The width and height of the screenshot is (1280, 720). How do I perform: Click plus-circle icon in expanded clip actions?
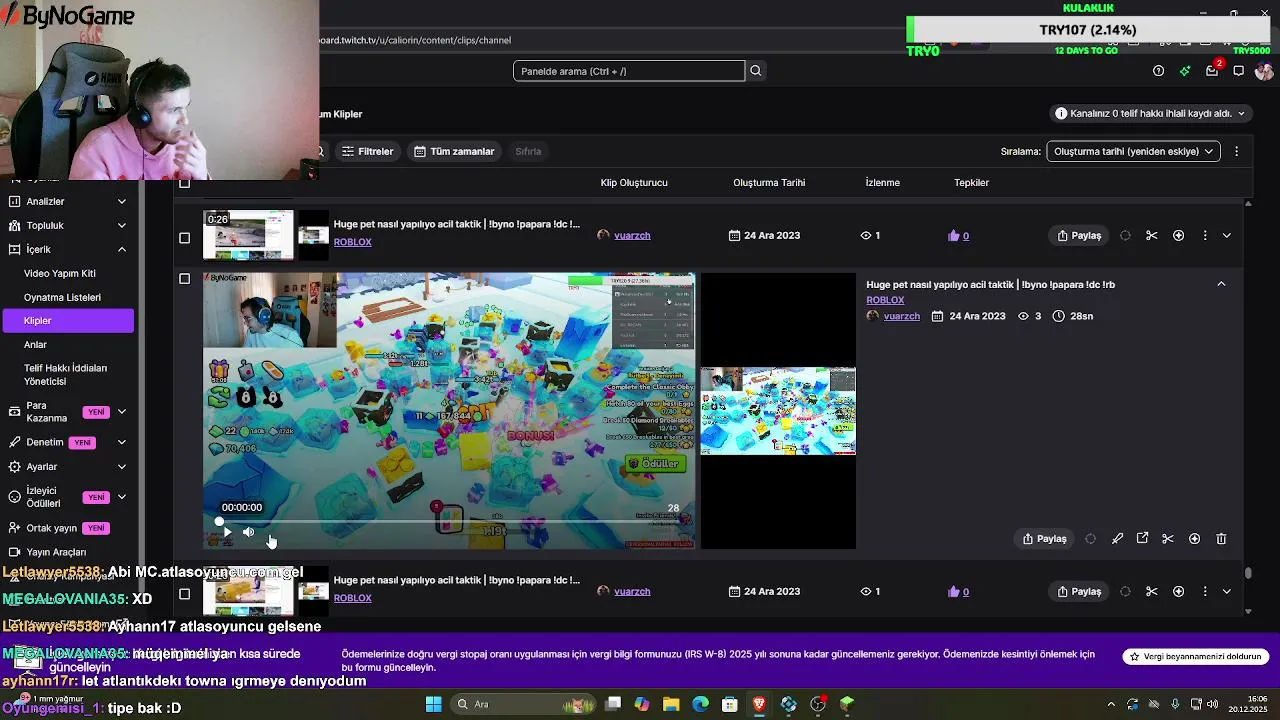(x=1194, y=539)
